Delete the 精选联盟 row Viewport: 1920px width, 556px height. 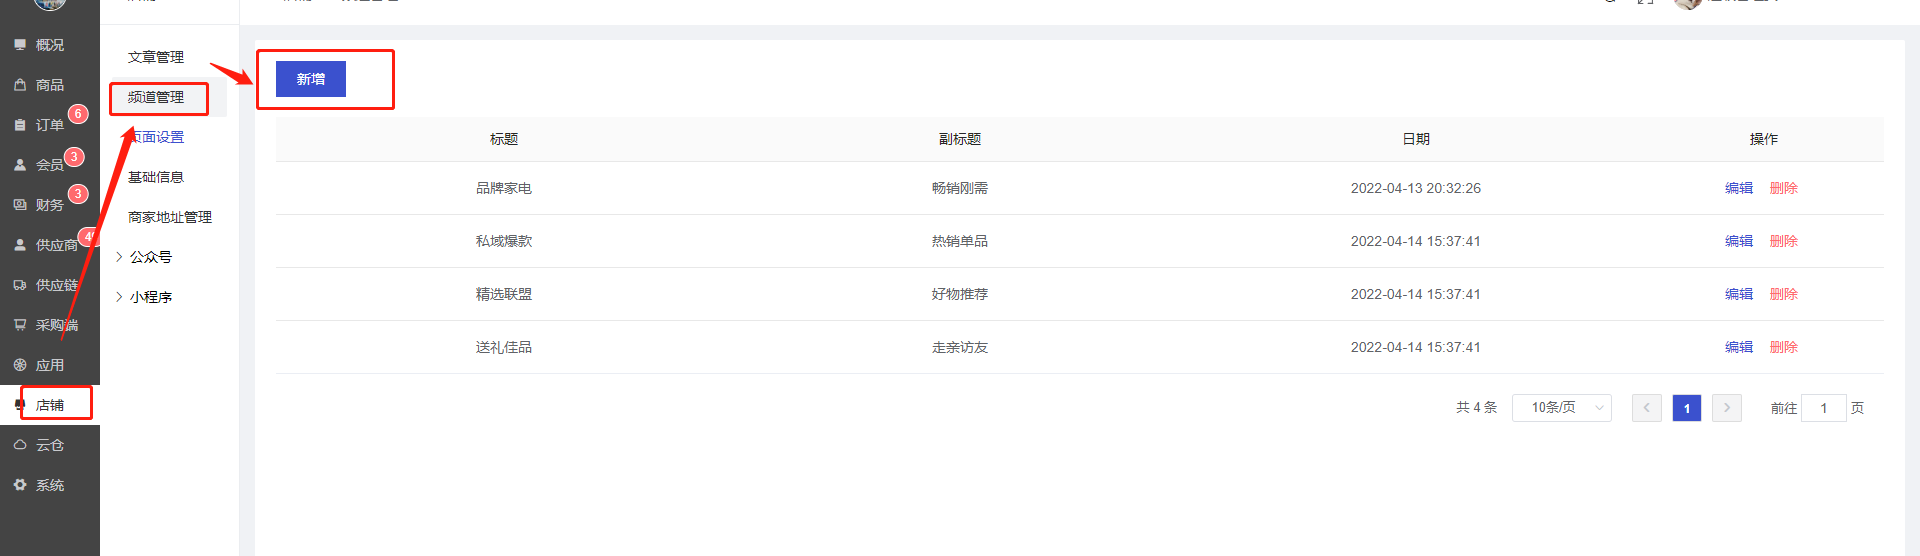pos(1784,294)
